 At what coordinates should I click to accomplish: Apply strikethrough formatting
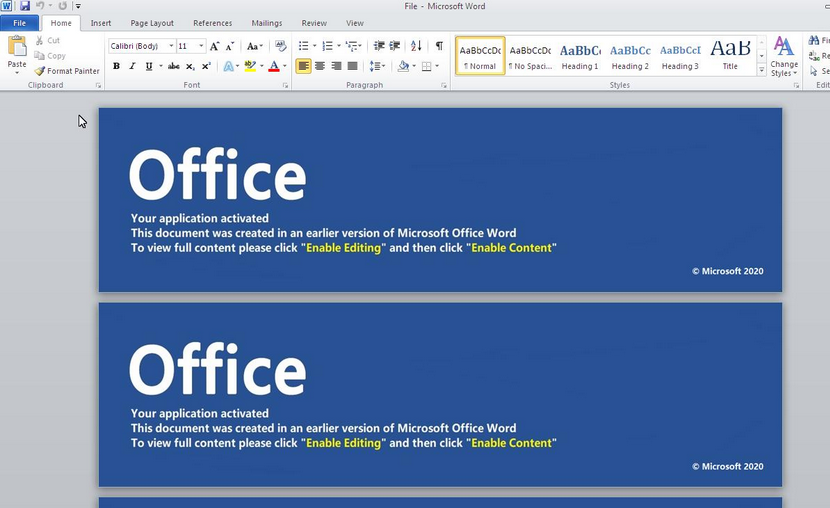point(173,66)
